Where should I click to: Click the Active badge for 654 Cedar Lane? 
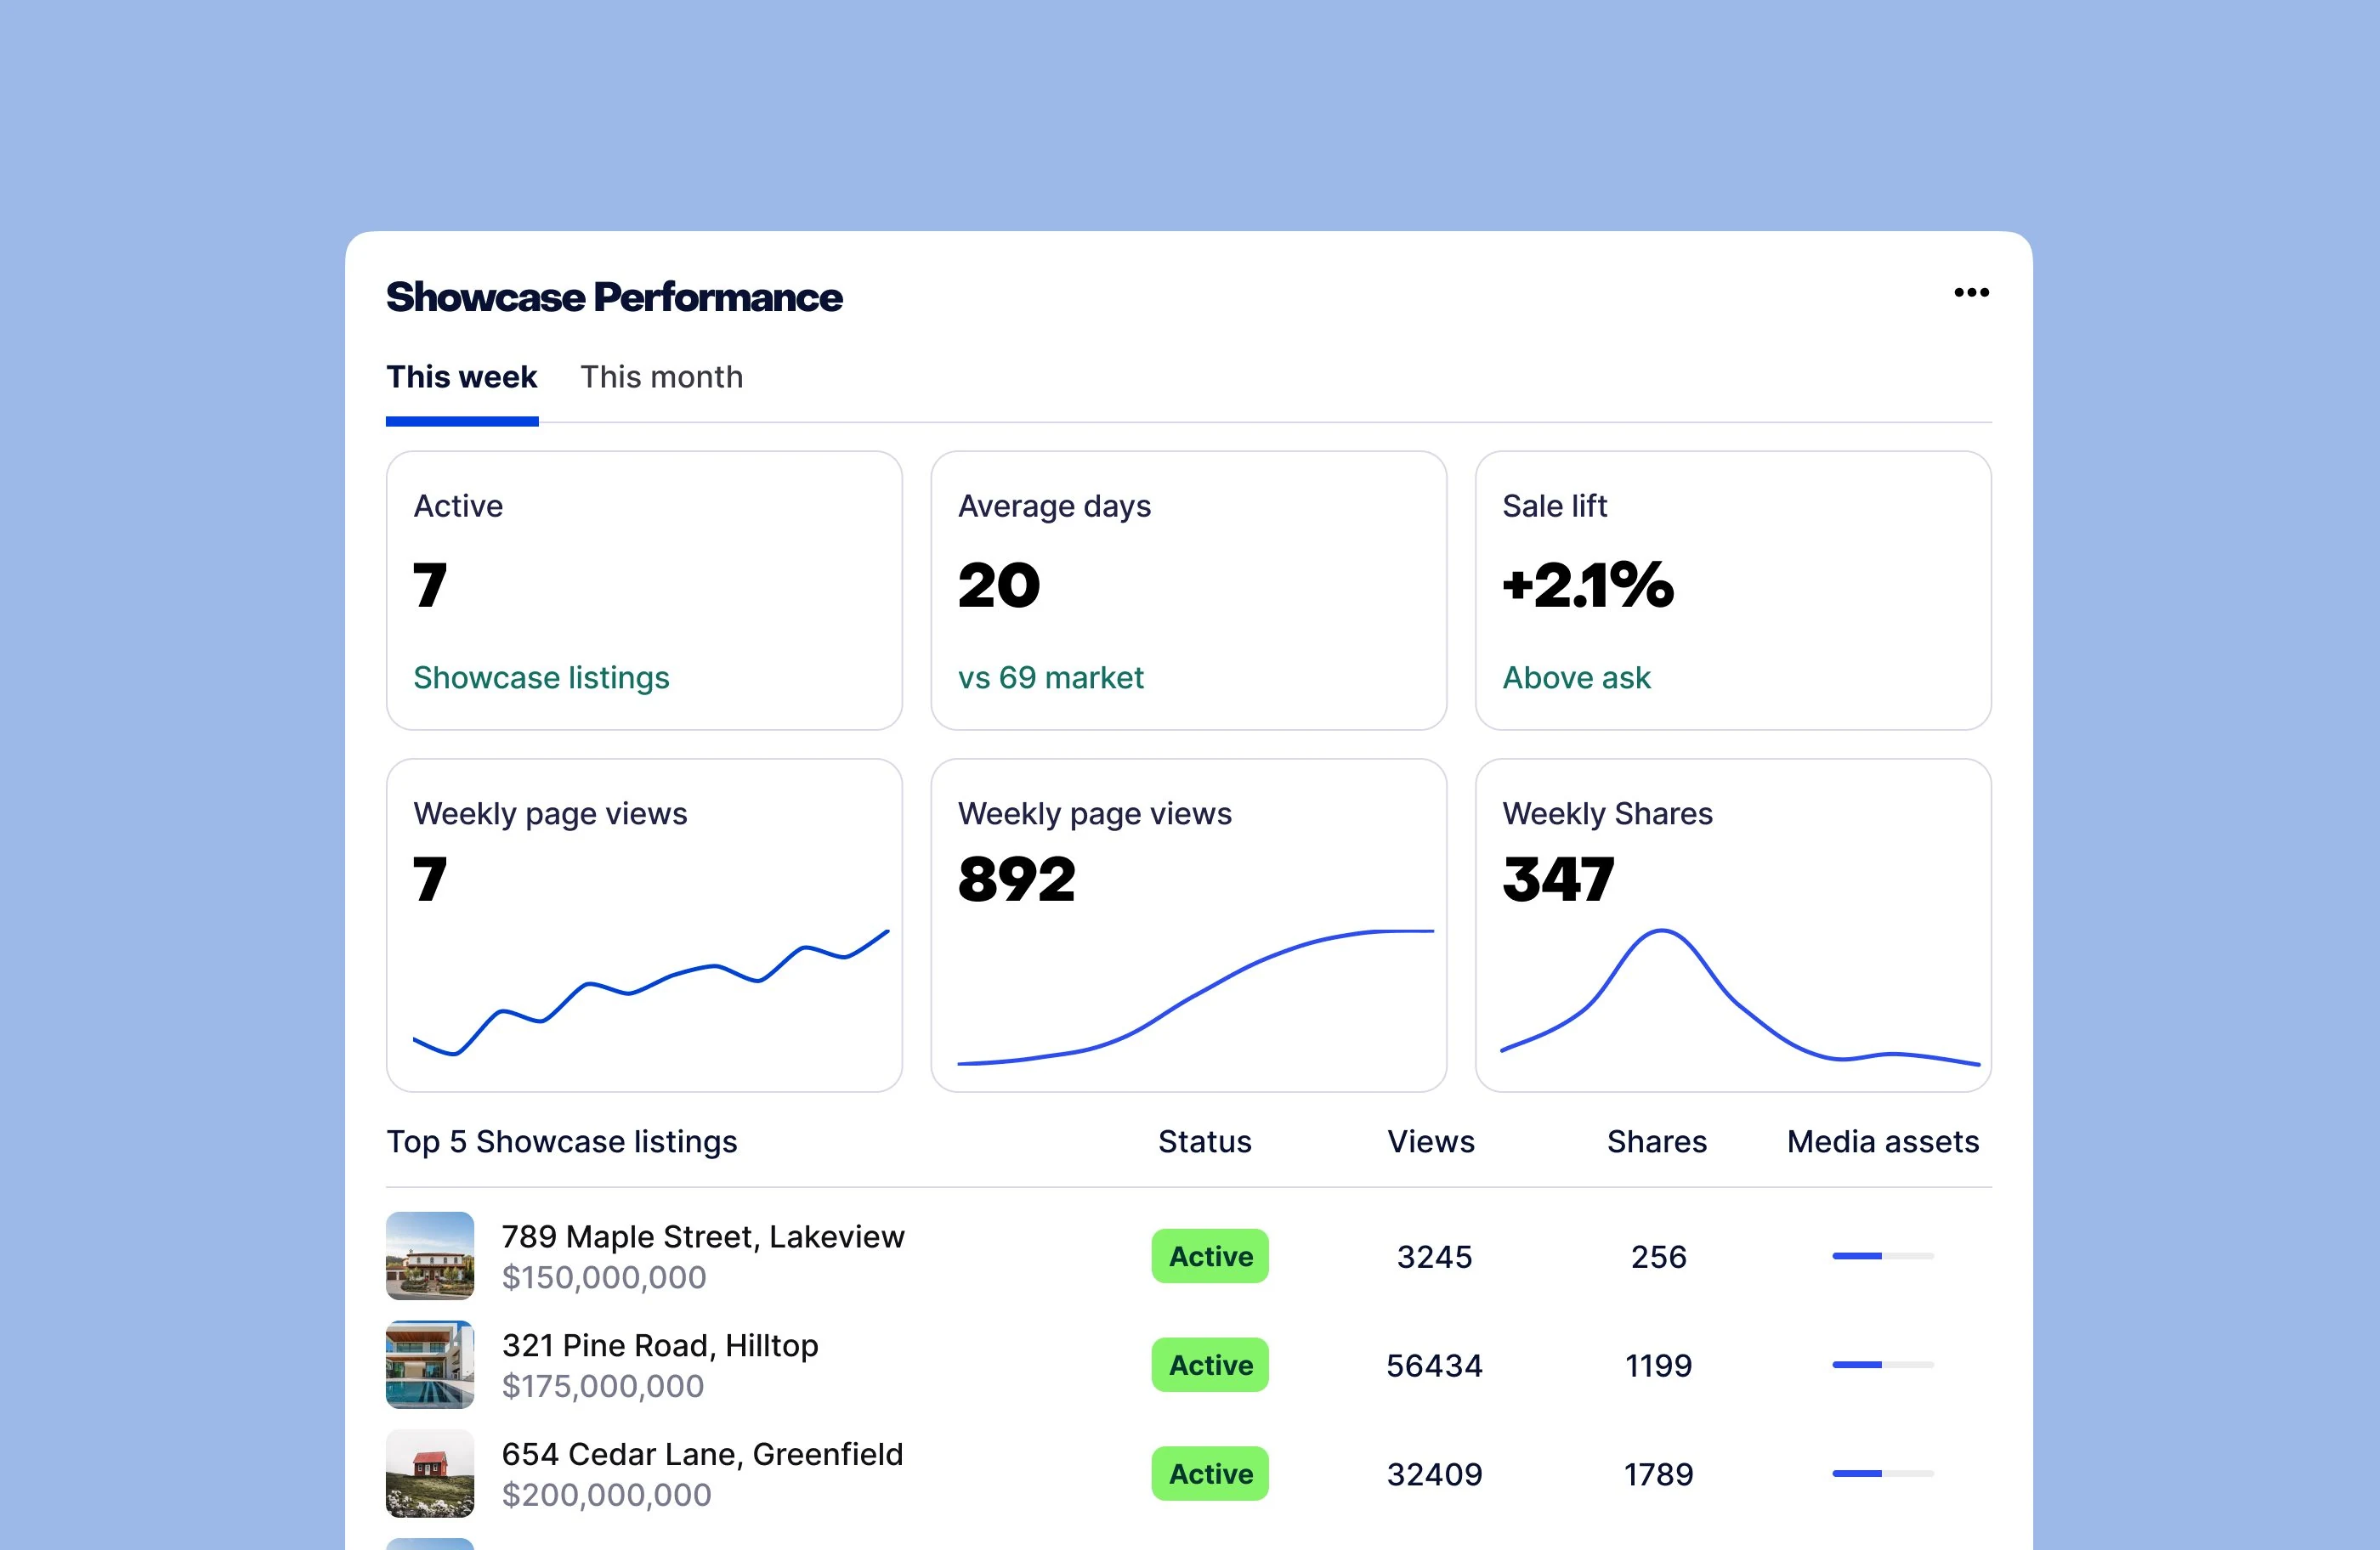point(1210,1473)
